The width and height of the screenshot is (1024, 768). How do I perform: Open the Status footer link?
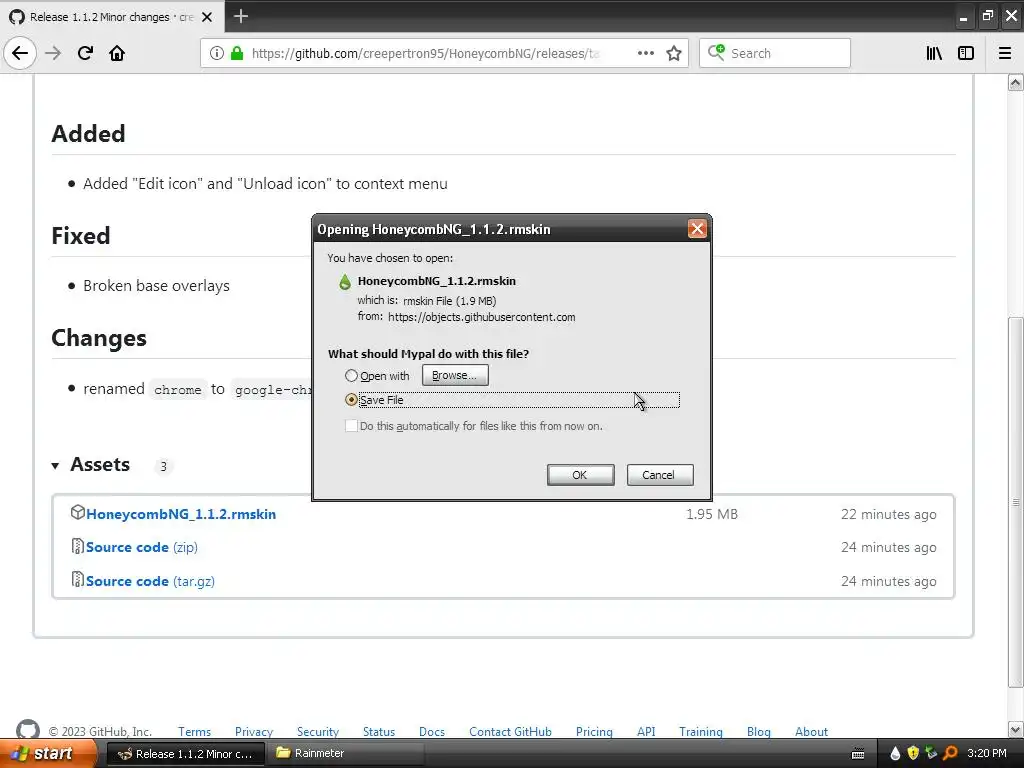pos(379,731)
